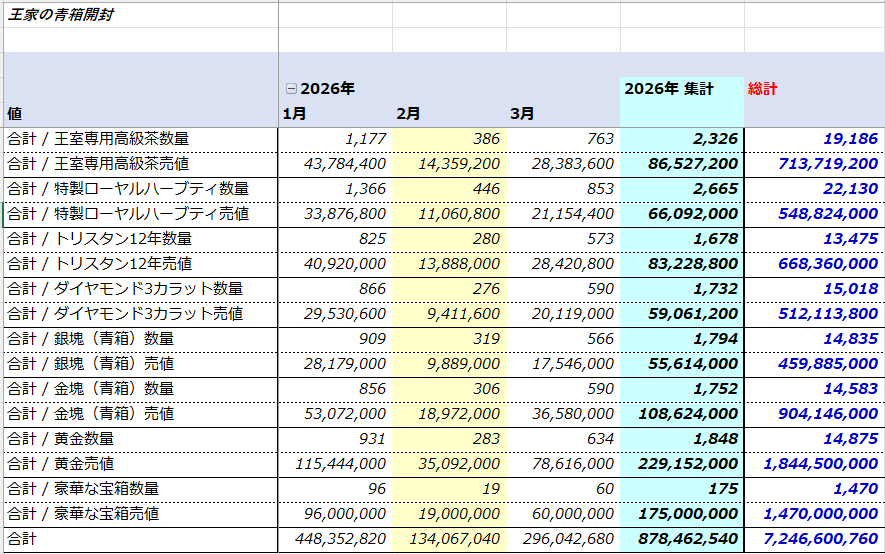Click the 1月 column header

click(294, 114)
